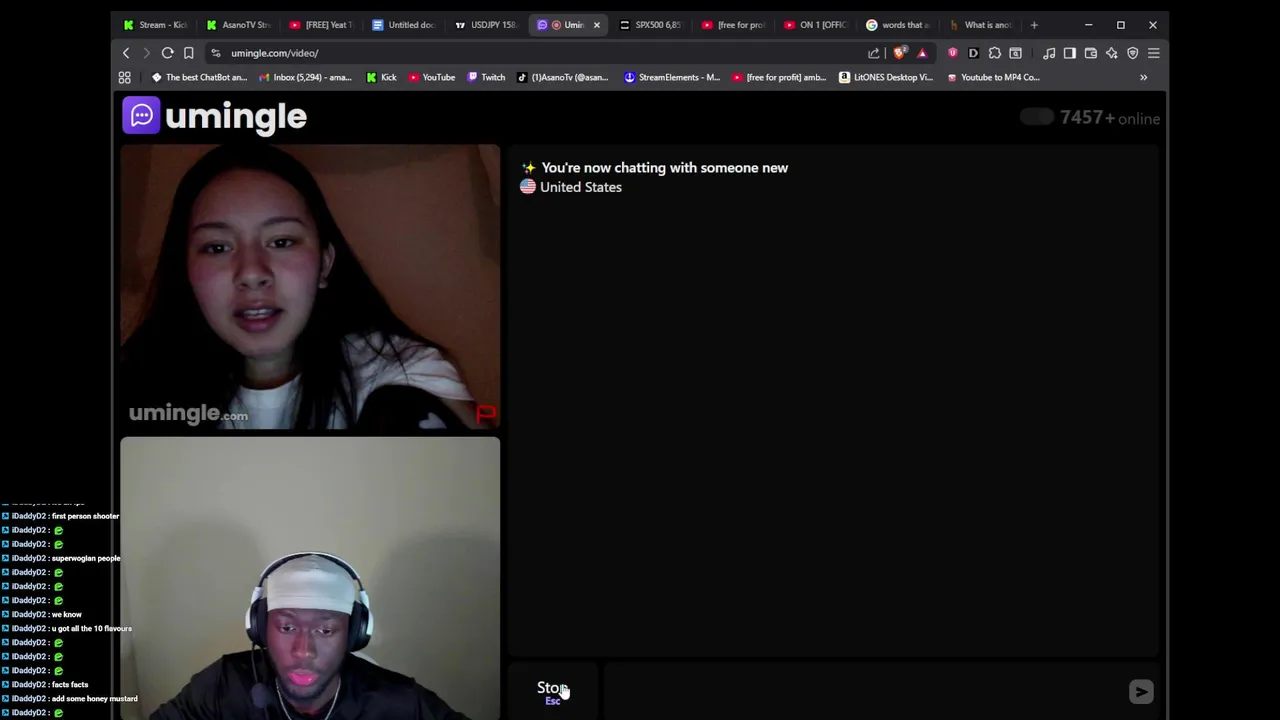Close the Umingle tab
This screenshot has width=1280, height=720.
pyautogui.click(x=597, y=25)
